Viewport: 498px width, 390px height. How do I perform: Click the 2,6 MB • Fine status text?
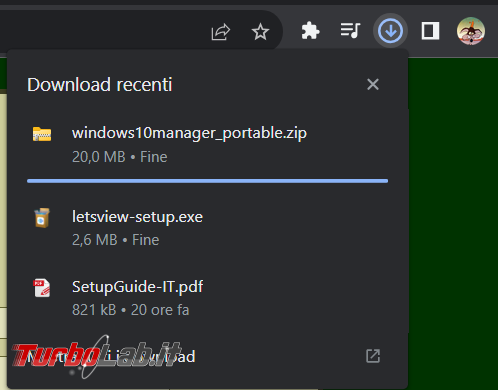pyautogui.click(x=116, y=240)
